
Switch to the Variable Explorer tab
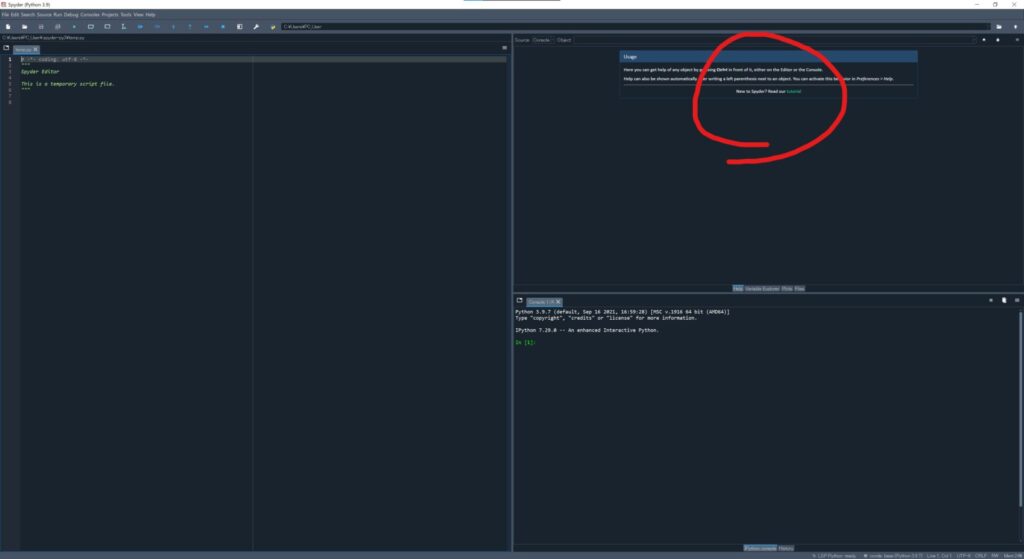click(762, 289)
